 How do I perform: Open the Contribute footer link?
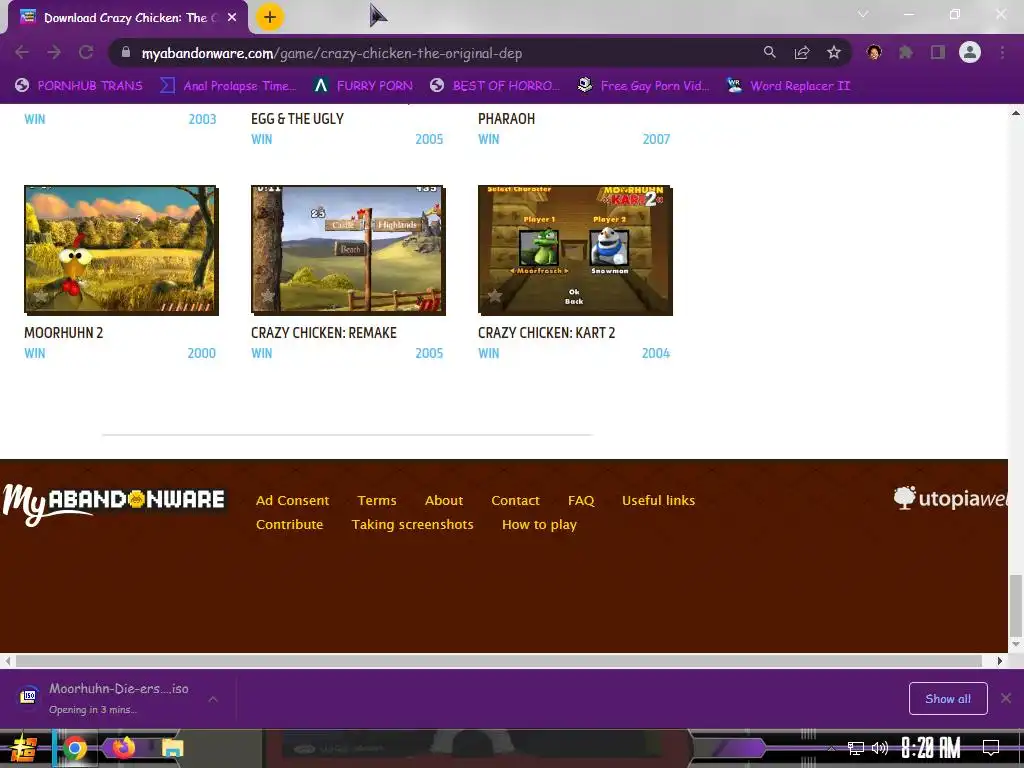pos(289,524)
